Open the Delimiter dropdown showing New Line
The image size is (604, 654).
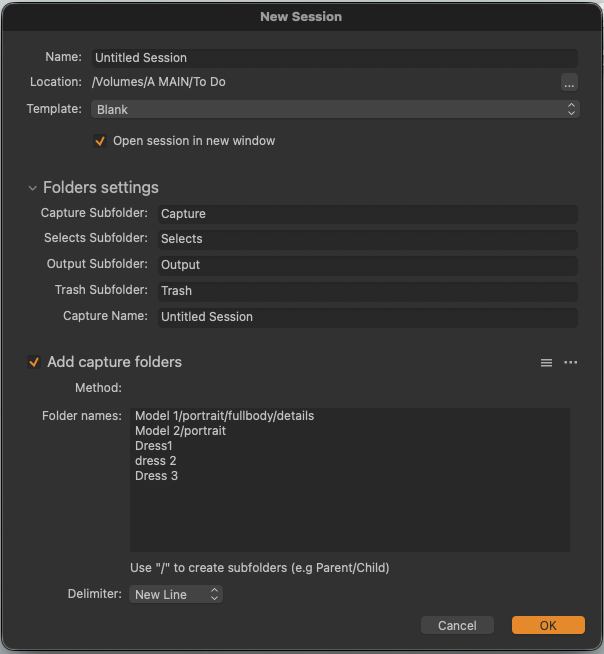coord(176,594)
